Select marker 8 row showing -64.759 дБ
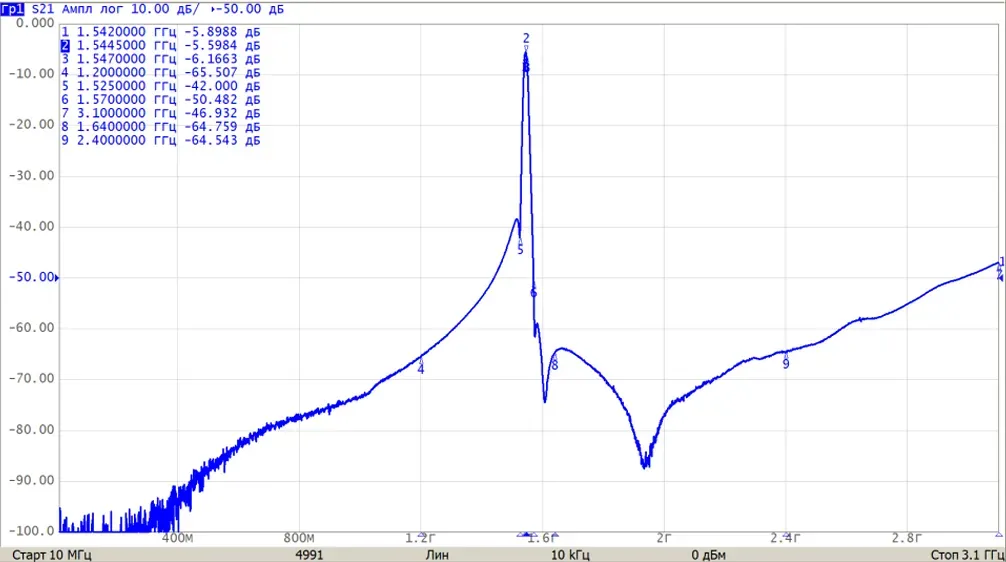Viewport: 1006px width, 562px height. click(160, 126)
